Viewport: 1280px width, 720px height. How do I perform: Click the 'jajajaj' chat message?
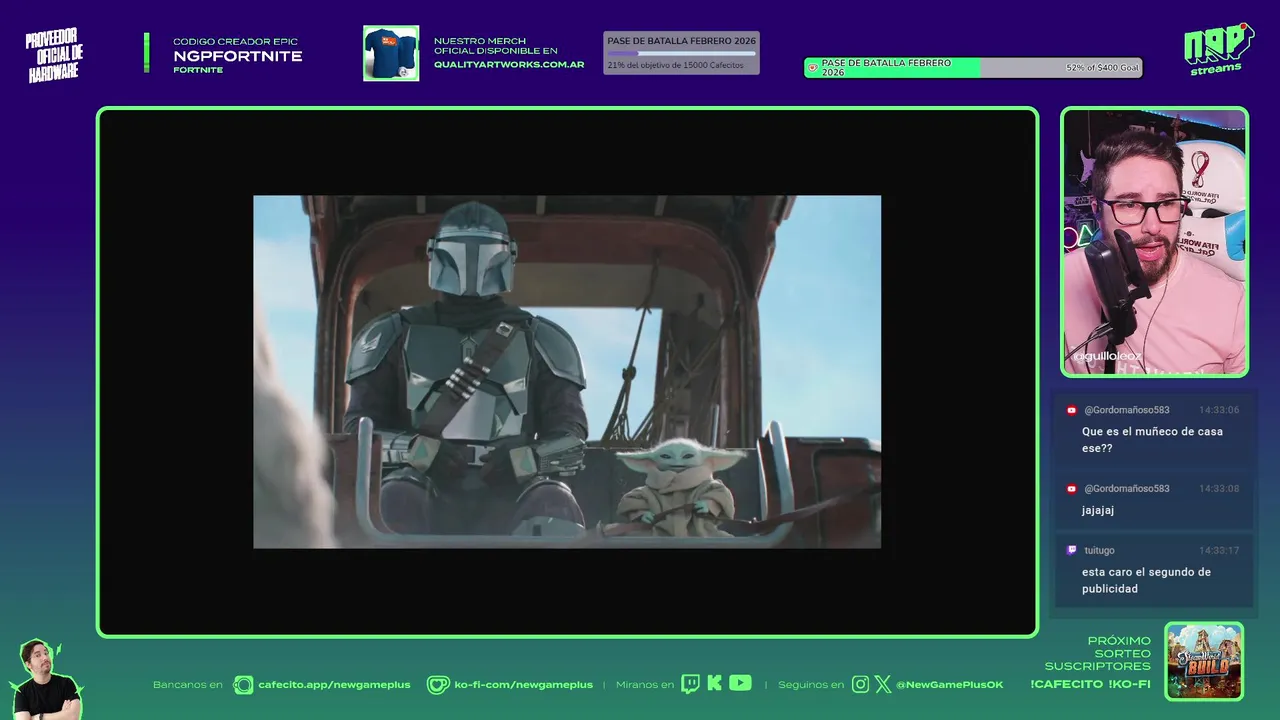(1098, 510)
